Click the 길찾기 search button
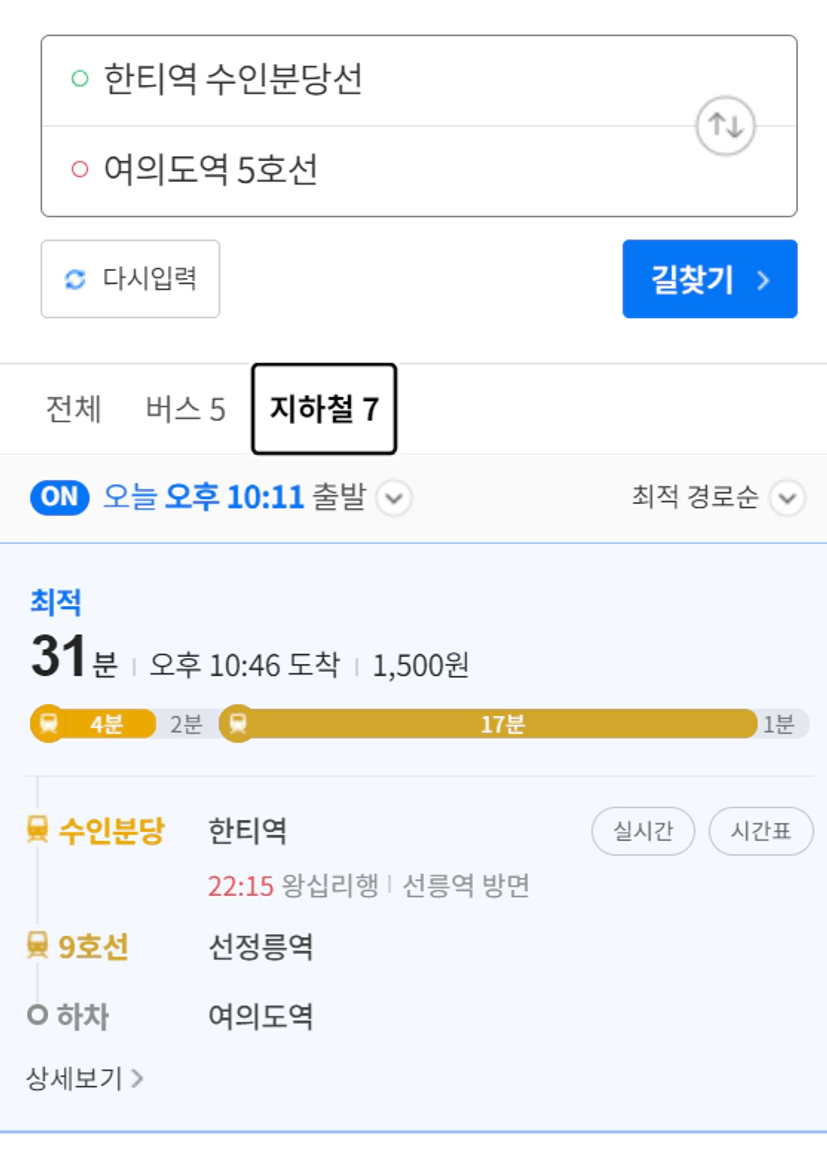This screenshot has height=1154, width=827. click(709, 279)
